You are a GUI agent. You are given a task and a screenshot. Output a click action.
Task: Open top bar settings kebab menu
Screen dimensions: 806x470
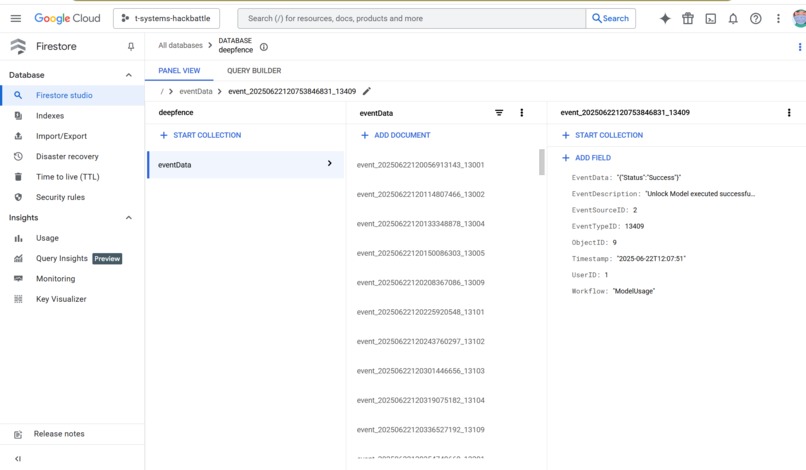778,19
